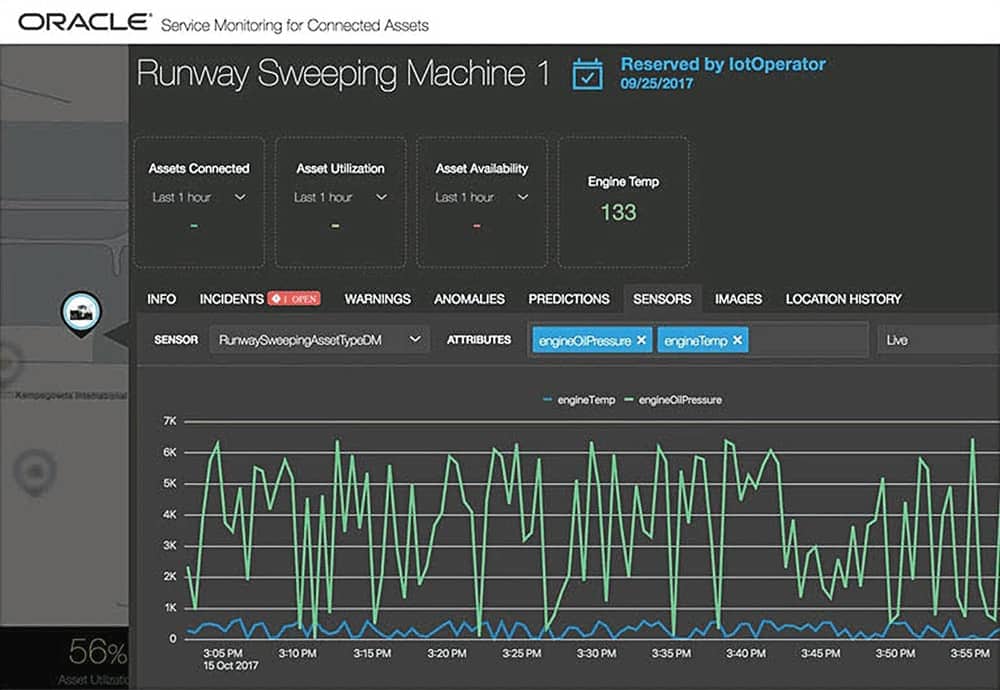Click the 09/25/2017 reservation date
The width and height of the screenshot is (1000, 690).
657,83
